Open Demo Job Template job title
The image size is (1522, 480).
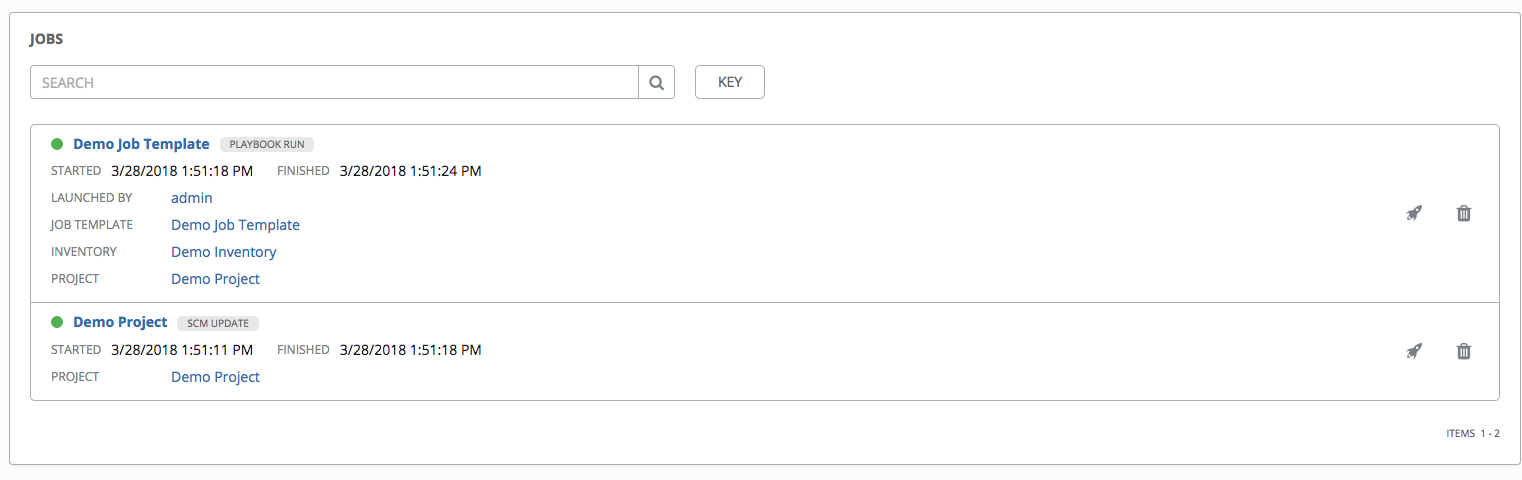tap(141, 144)
